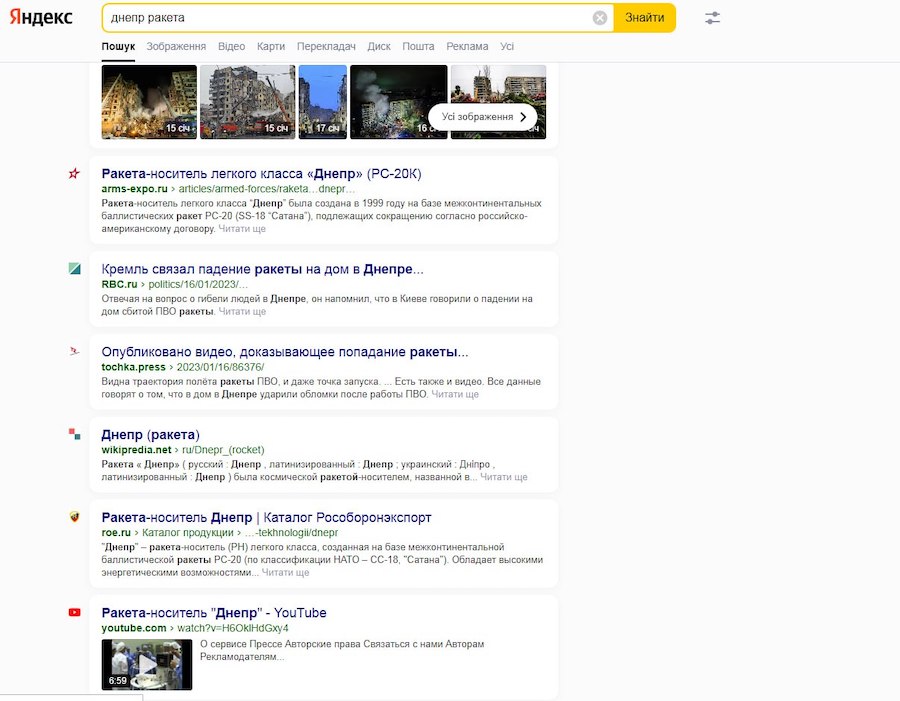
Task: Click the YouTube favicon
Action: click(74, 612)
